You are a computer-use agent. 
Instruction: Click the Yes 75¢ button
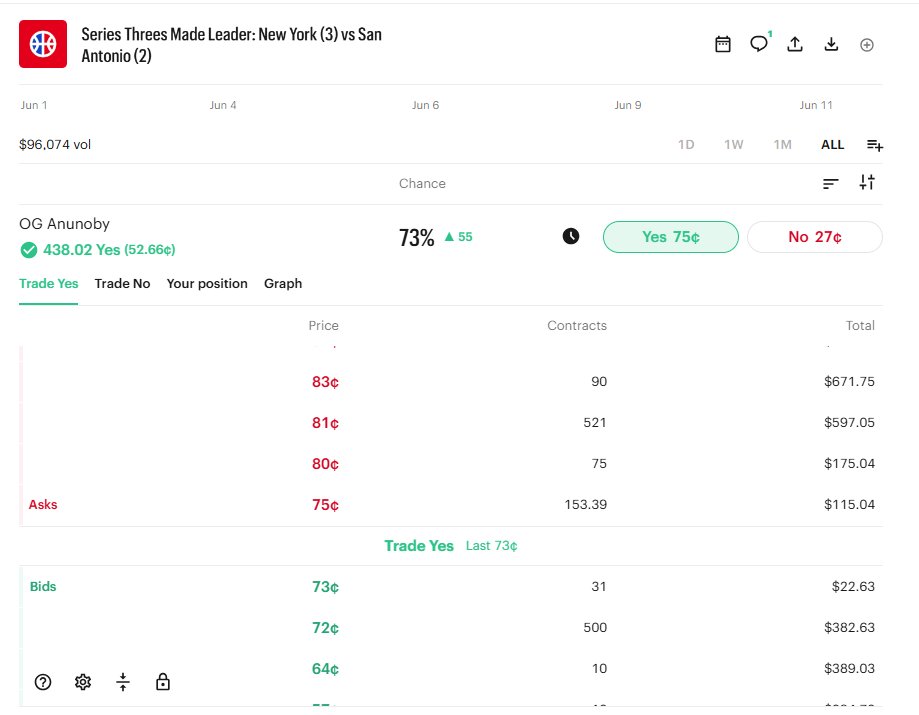tap(670, 237)
